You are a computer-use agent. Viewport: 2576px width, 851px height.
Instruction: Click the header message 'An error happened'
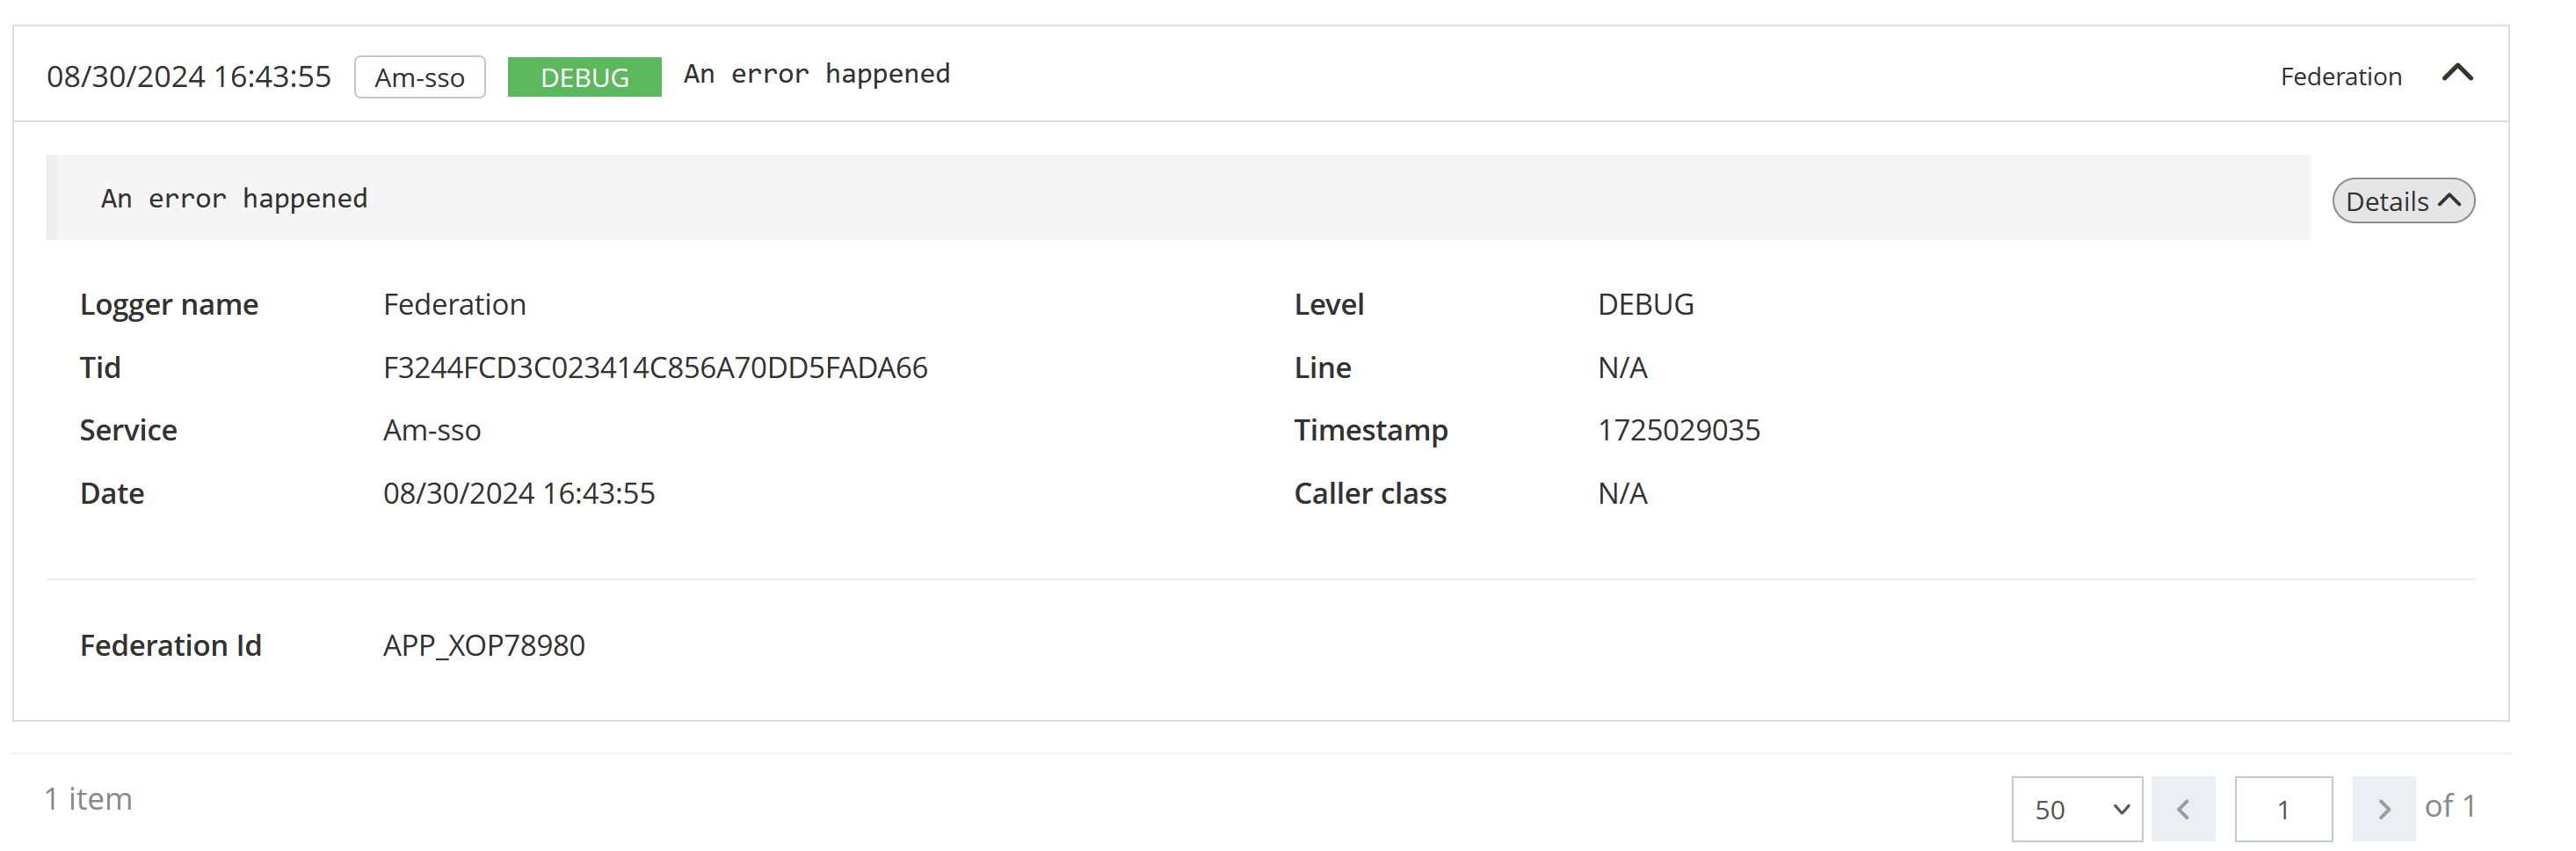point(816,74)
